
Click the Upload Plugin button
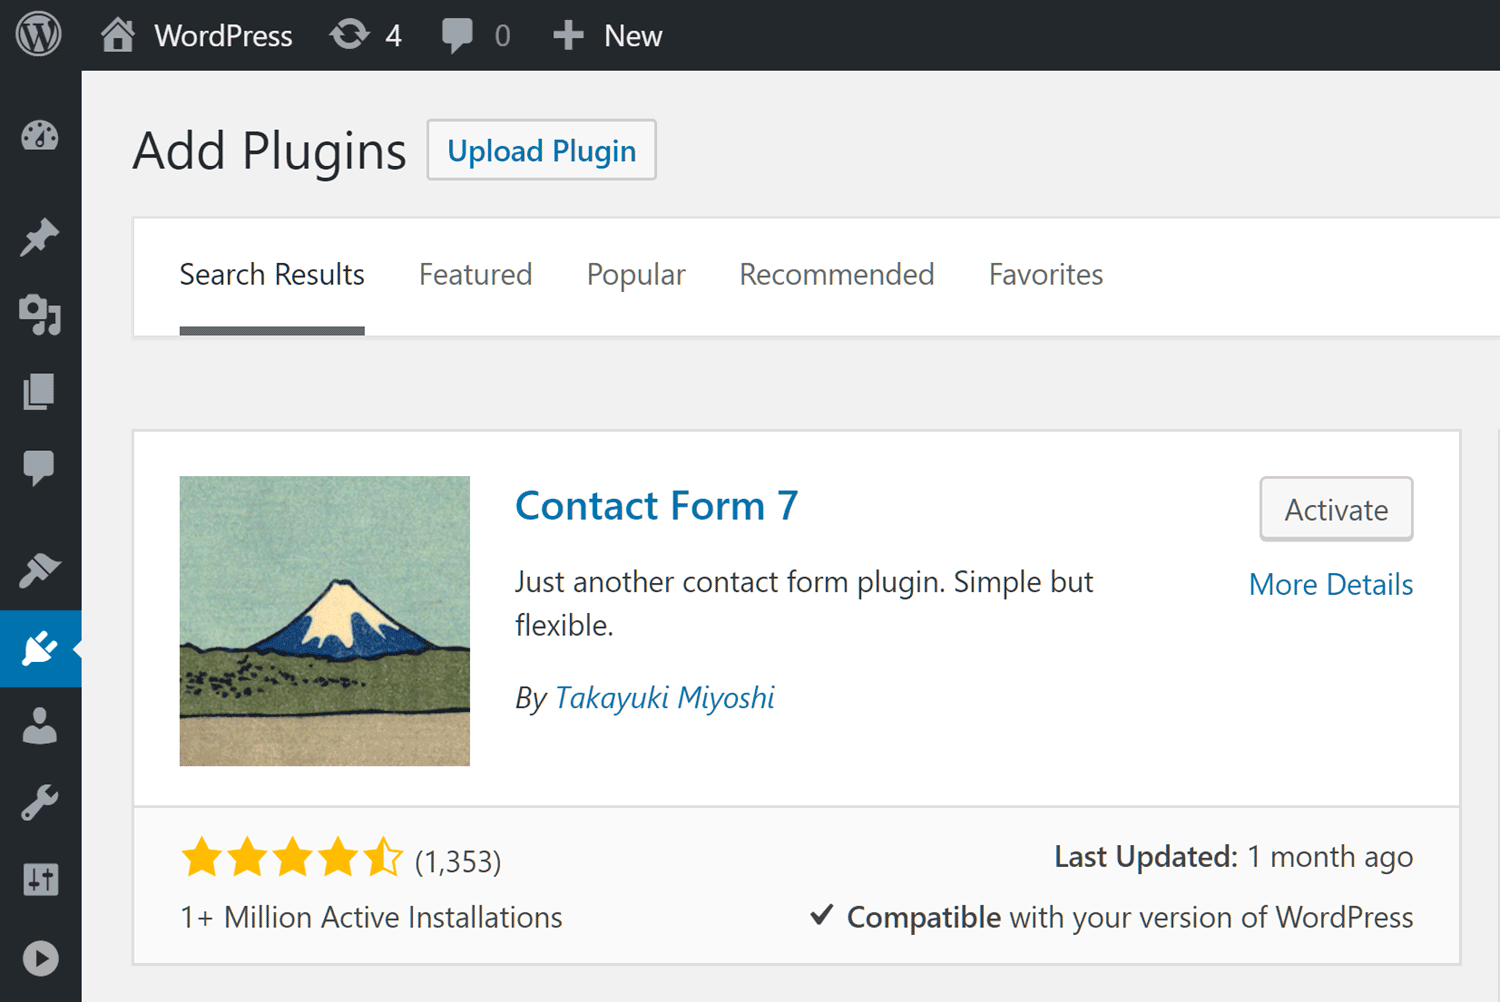[x=542, y=150]
